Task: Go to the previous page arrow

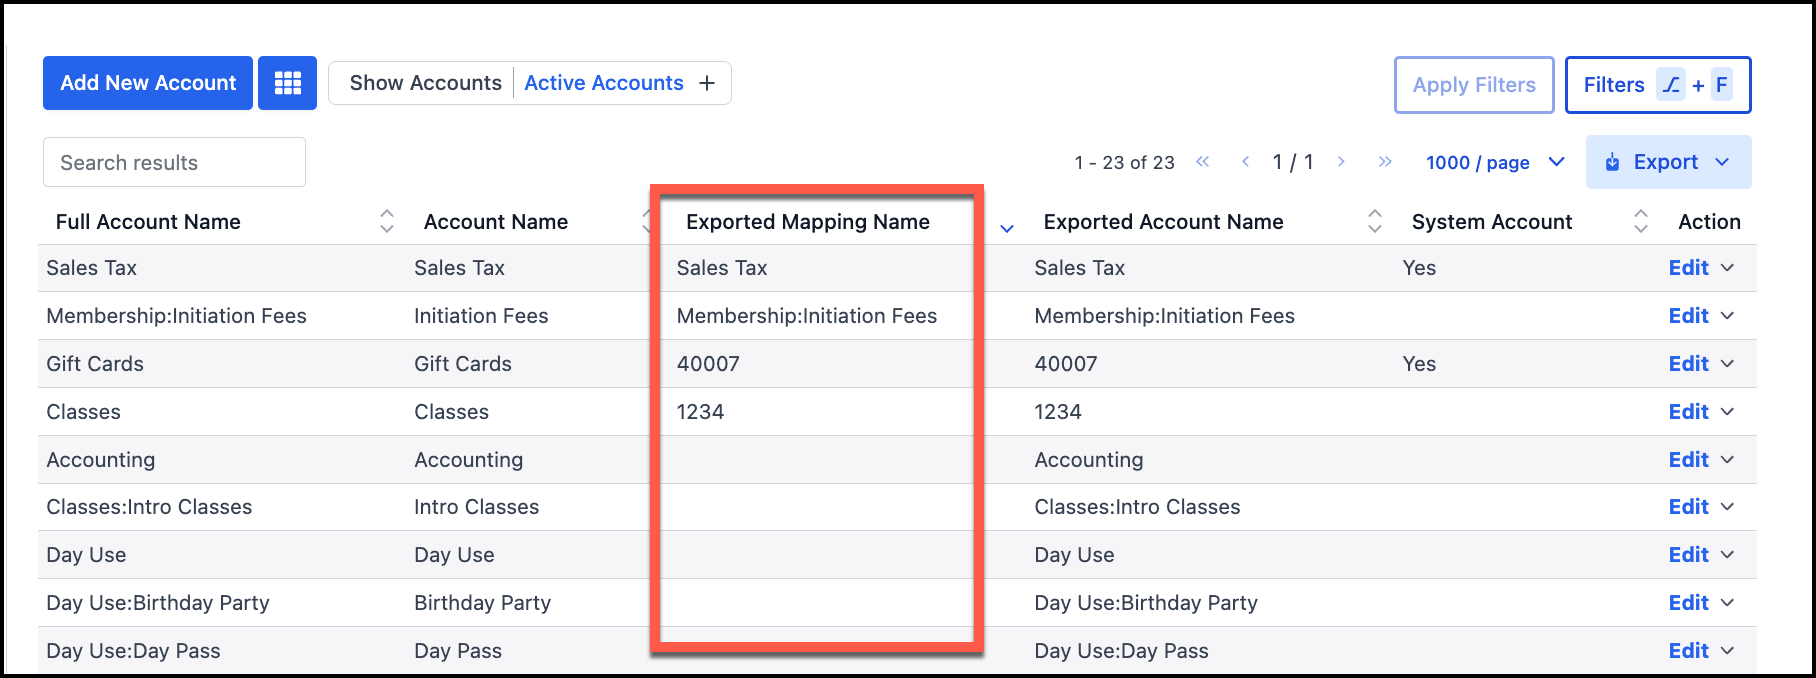Action: 1245,162
